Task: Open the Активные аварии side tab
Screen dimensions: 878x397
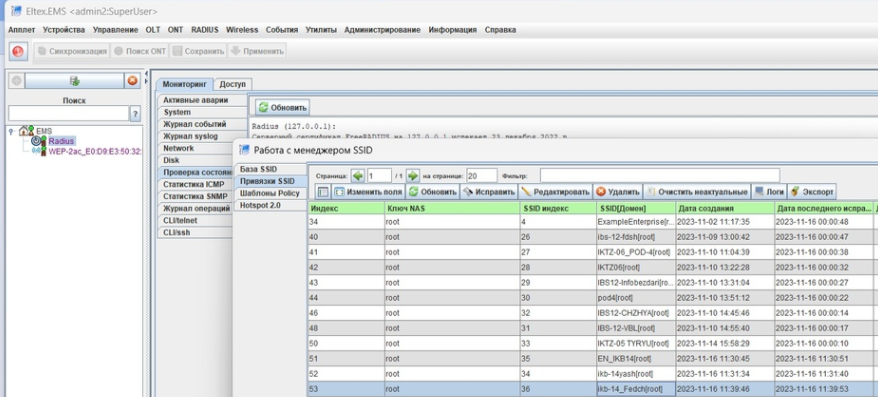Action: pyautogui.click(x=202, y=100)
